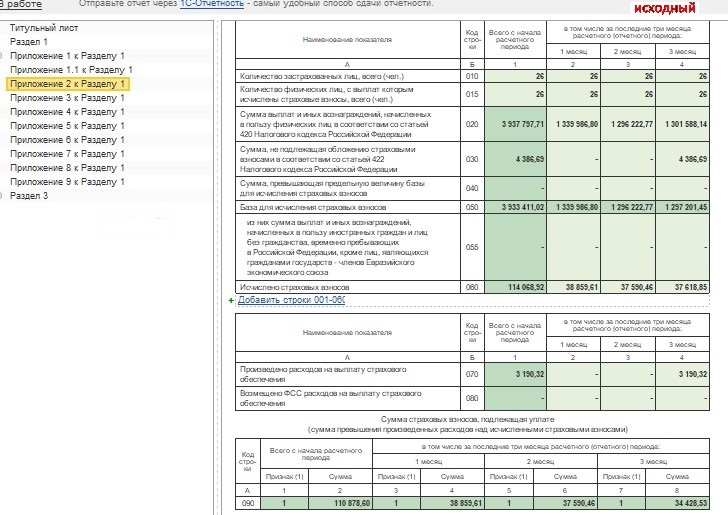Screen dimensions: 728x515
Task: Open Приложение 6 к Разделу 1
Action: pos(67,139)
